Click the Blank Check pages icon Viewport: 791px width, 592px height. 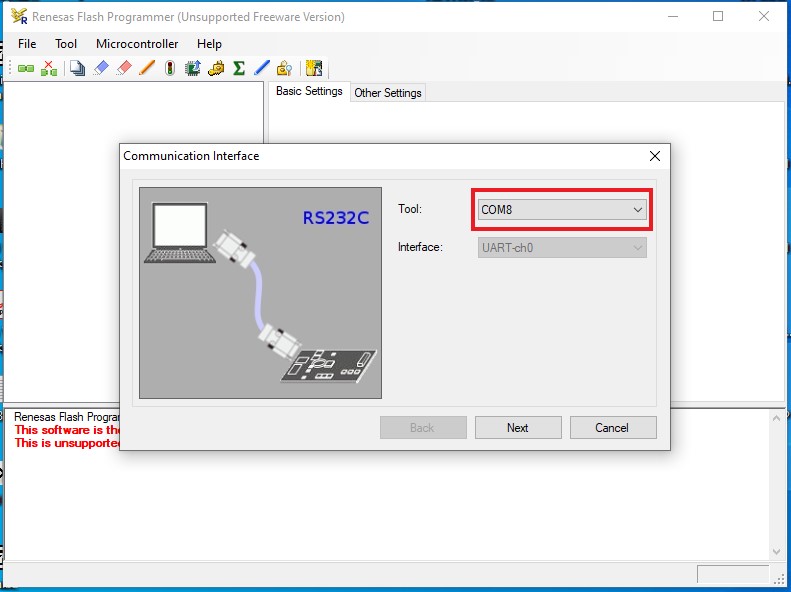(x=77, y=68)
